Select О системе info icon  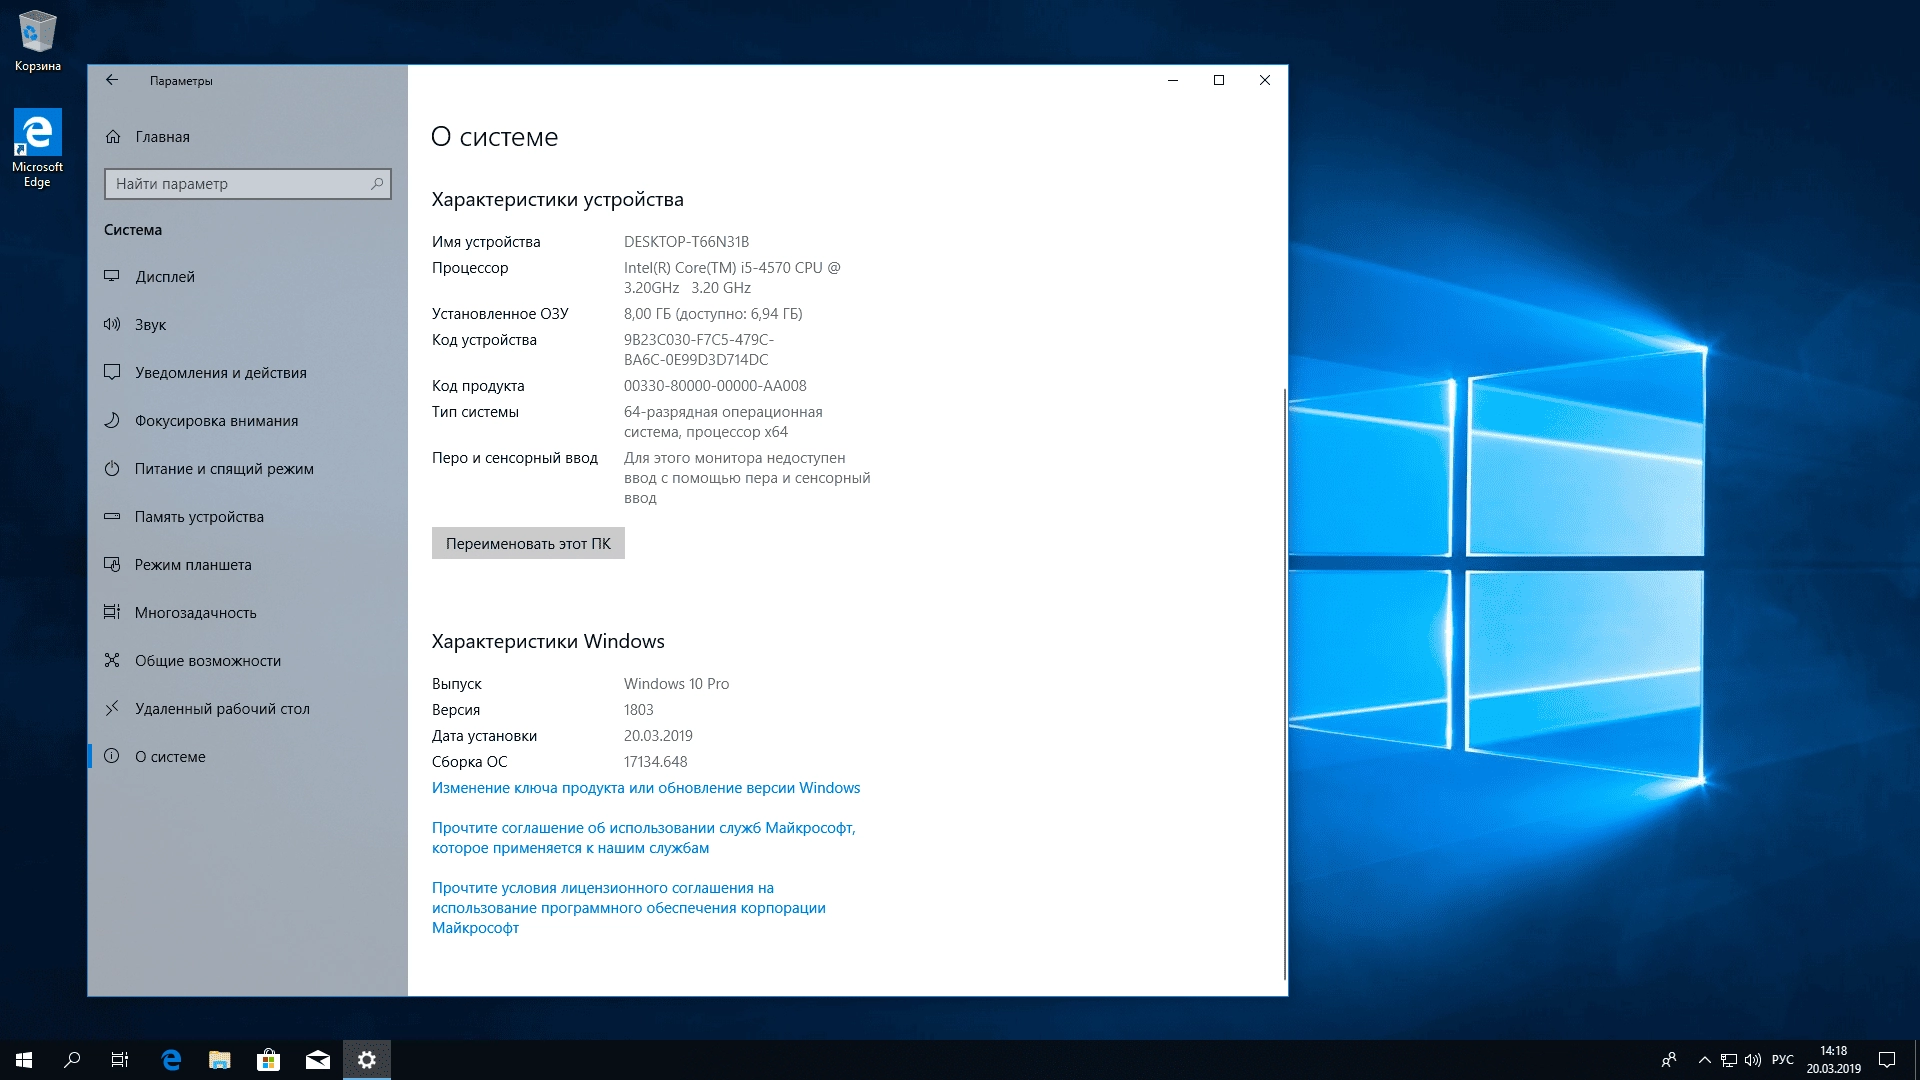112,756
